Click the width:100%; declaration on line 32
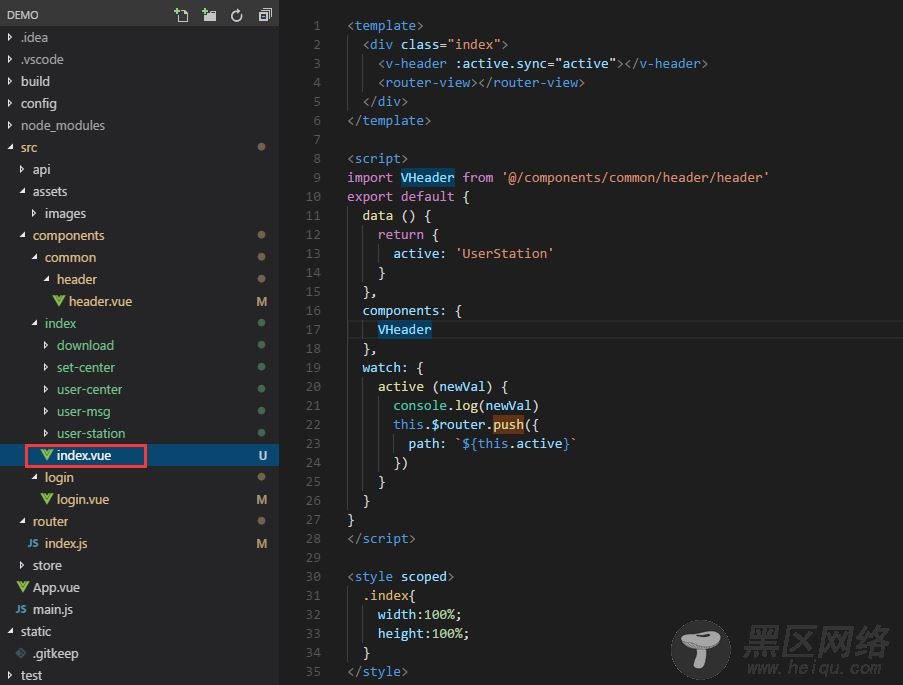The width and height of the screenshot is (903, 685). [419, 615]
